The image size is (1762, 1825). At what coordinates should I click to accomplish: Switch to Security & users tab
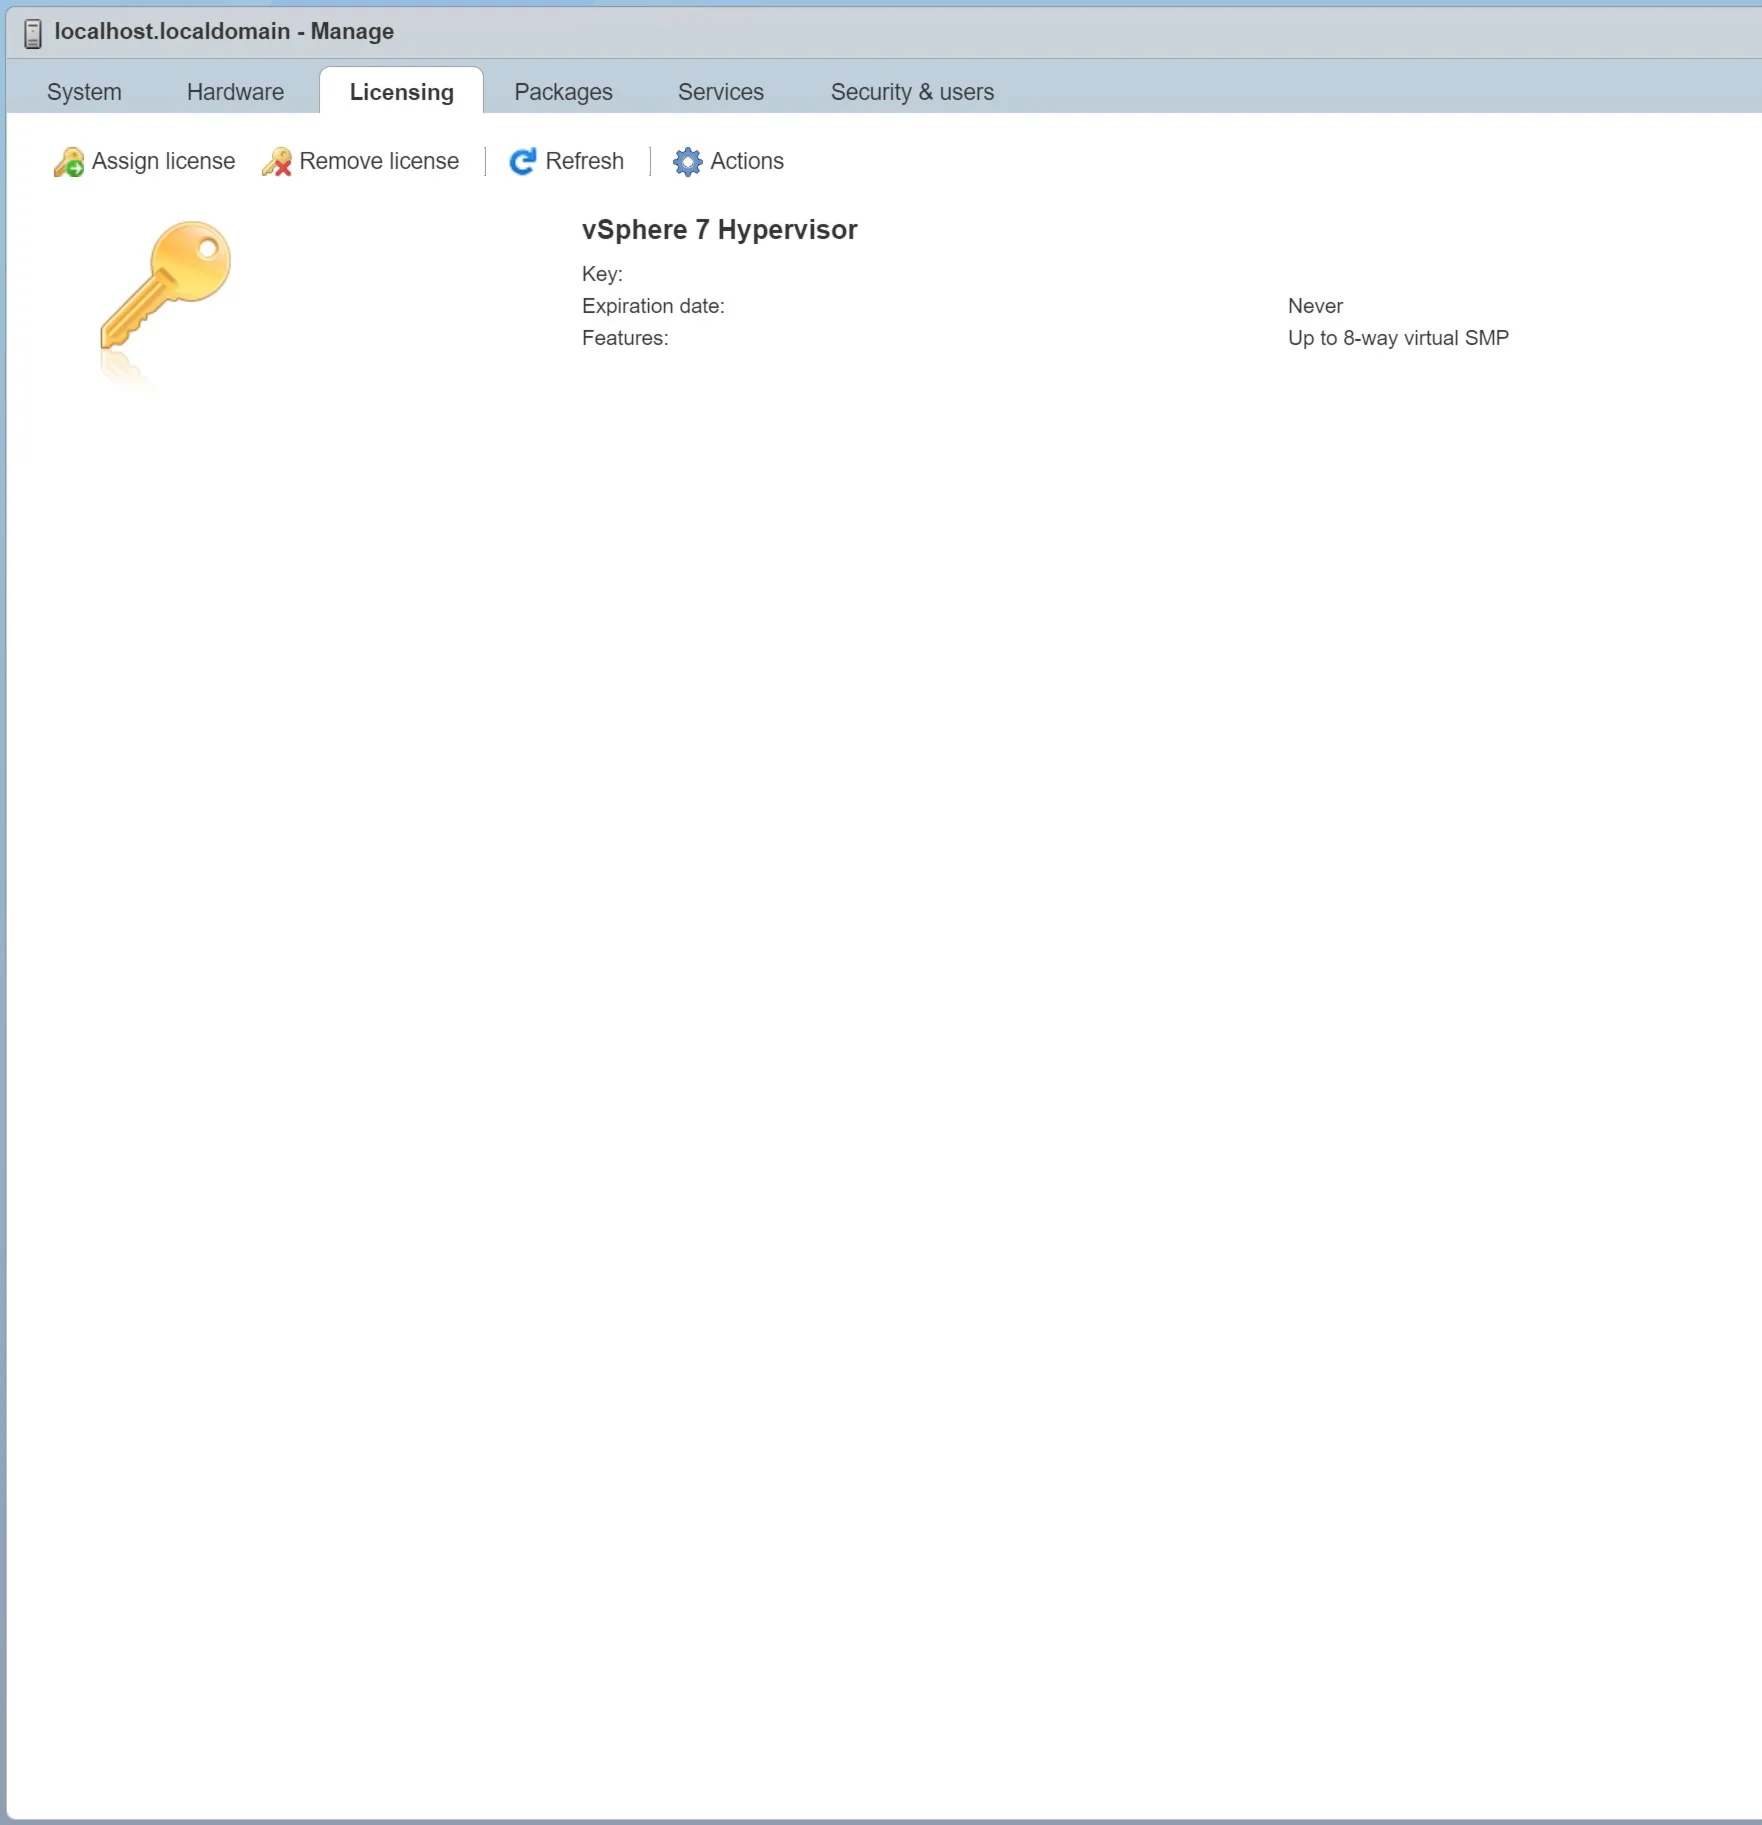pyautogui.click(x=912, y=92)
